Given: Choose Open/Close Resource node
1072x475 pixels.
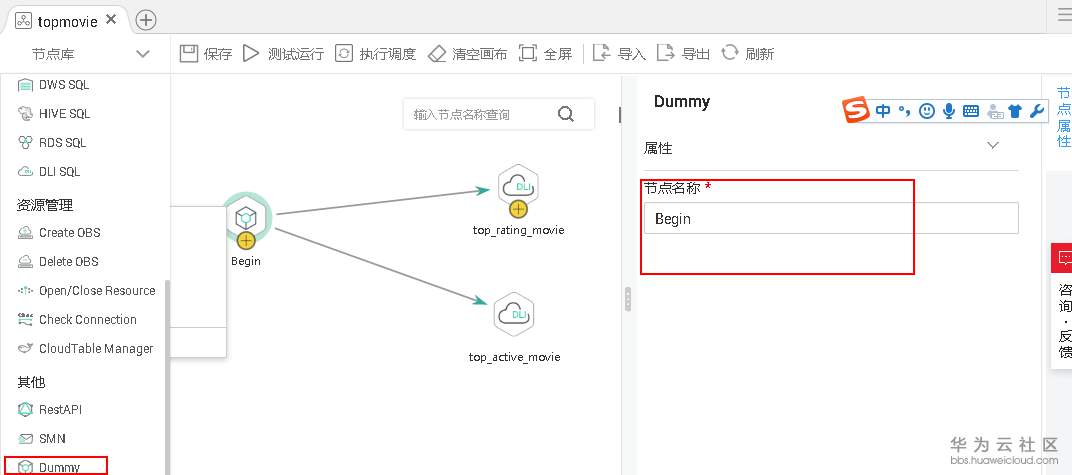Looking at the screenshot, I should coord(86,290).
